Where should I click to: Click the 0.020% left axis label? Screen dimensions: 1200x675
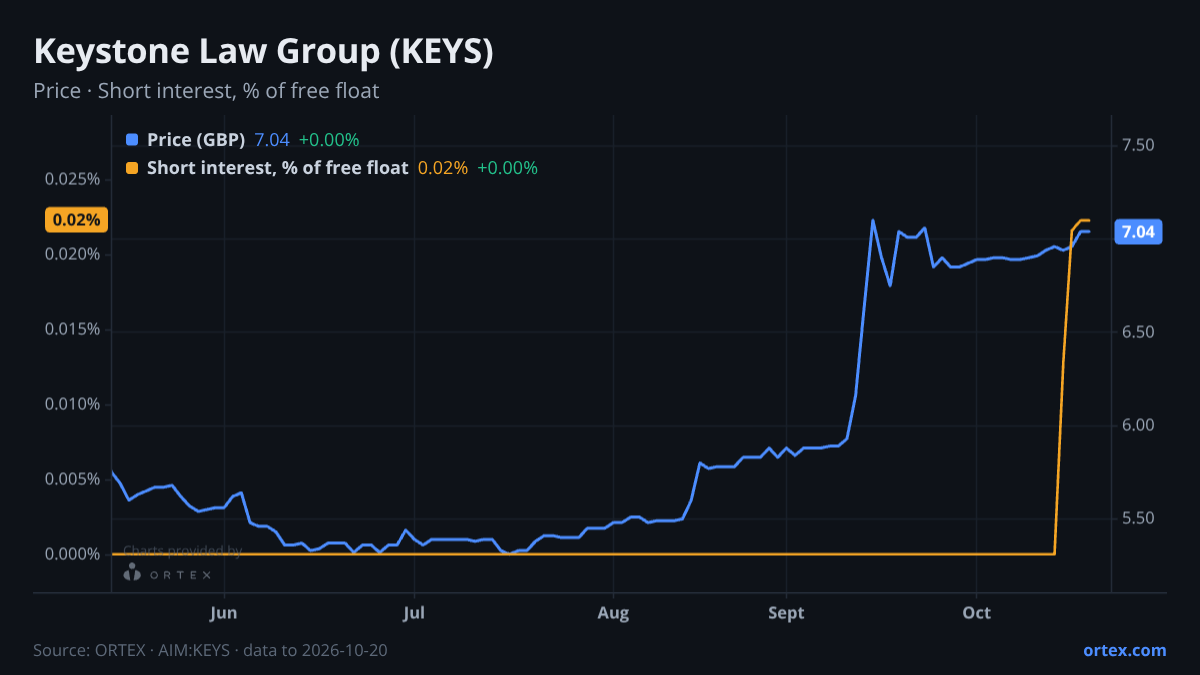(73, 255)
